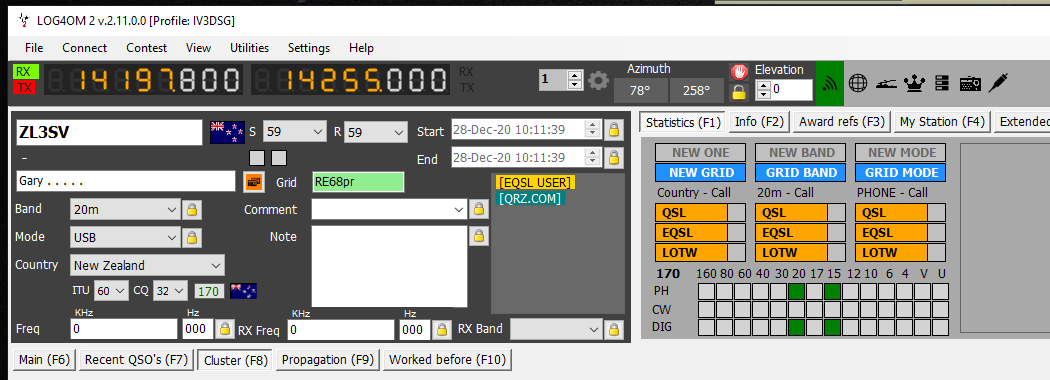
Task: Open the Connect menu
Action: 84,48
